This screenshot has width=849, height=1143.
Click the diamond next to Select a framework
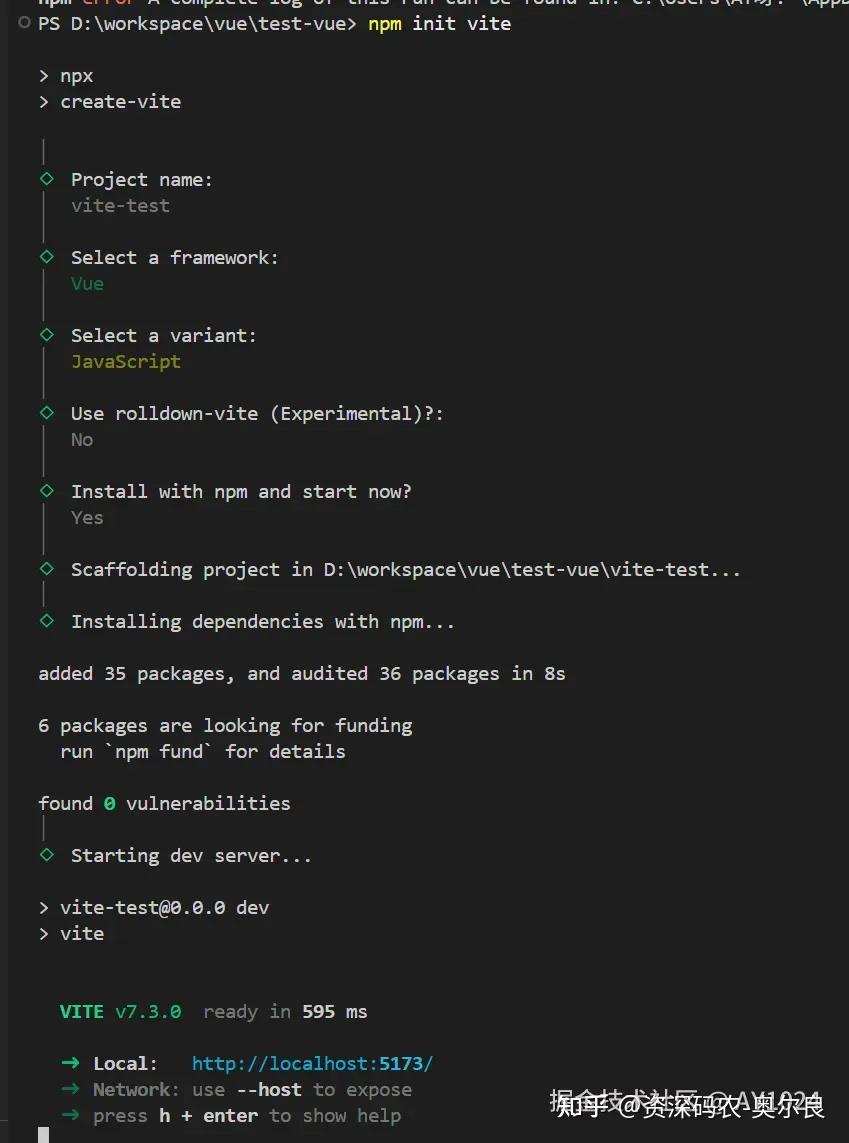point(46,257)
